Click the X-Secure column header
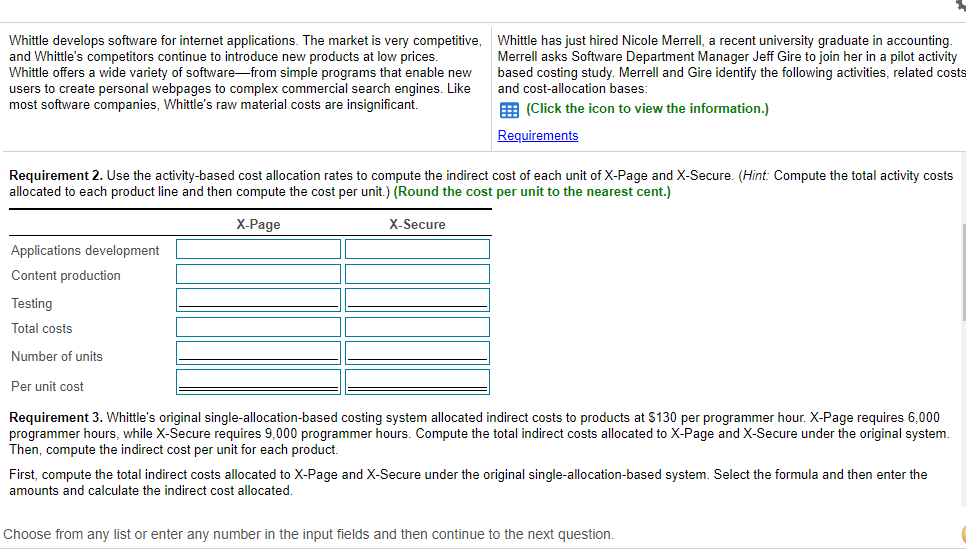 pos(417,224)
